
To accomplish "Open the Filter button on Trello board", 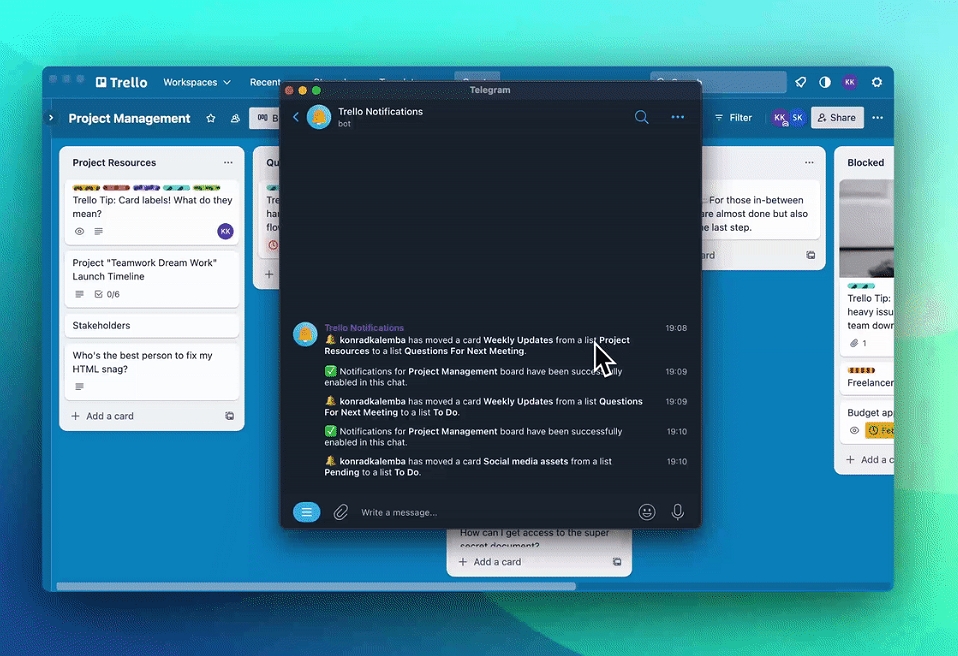I will (733, 118).
